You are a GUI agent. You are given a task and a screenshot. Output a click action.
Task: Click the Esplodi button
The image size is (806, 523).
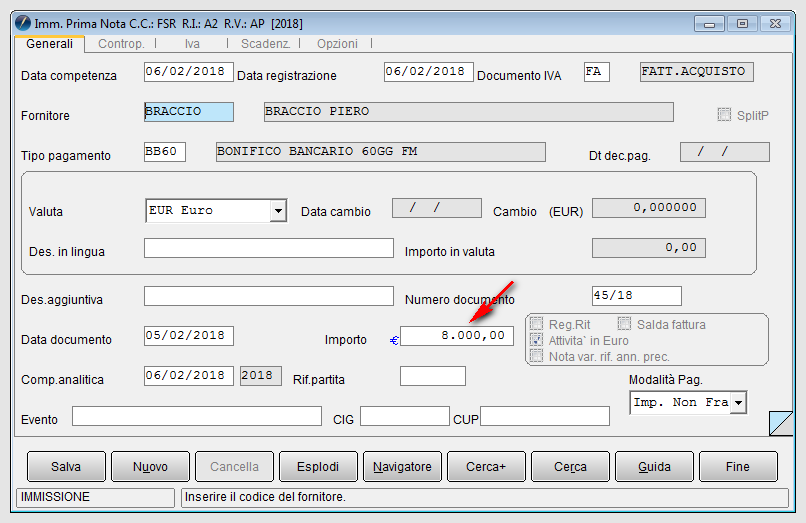tap(318, 466)
